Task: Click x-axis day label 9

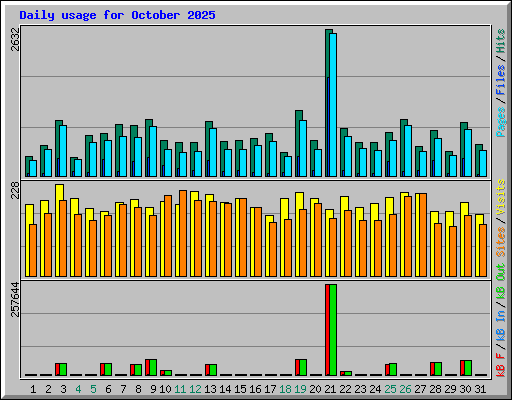Action: tap(153, 389)
